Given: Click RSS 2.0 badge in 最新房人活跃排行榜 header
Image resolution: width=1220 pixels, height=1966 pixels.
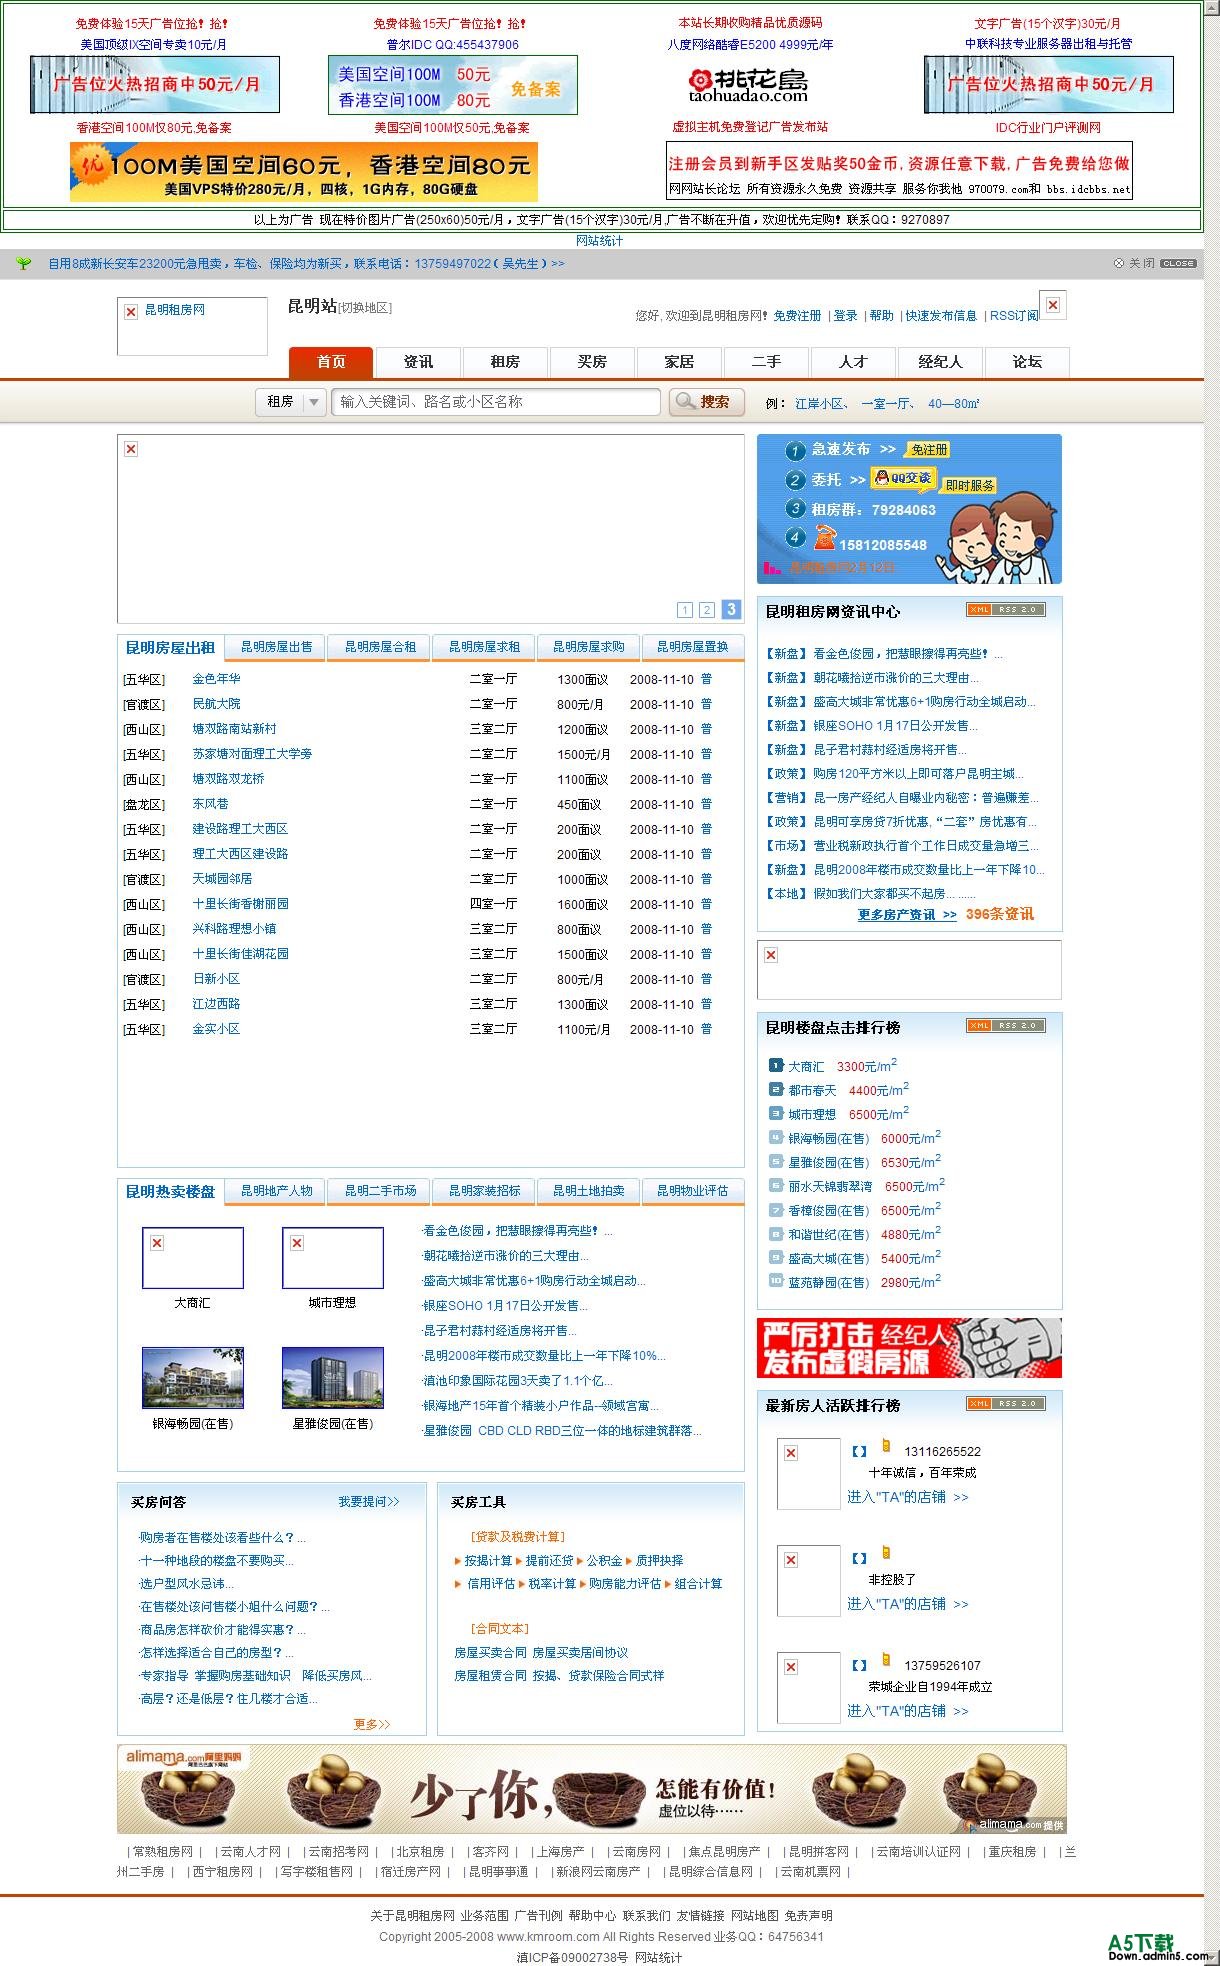Looking at the screenshot, I should click(1007, 1404).
